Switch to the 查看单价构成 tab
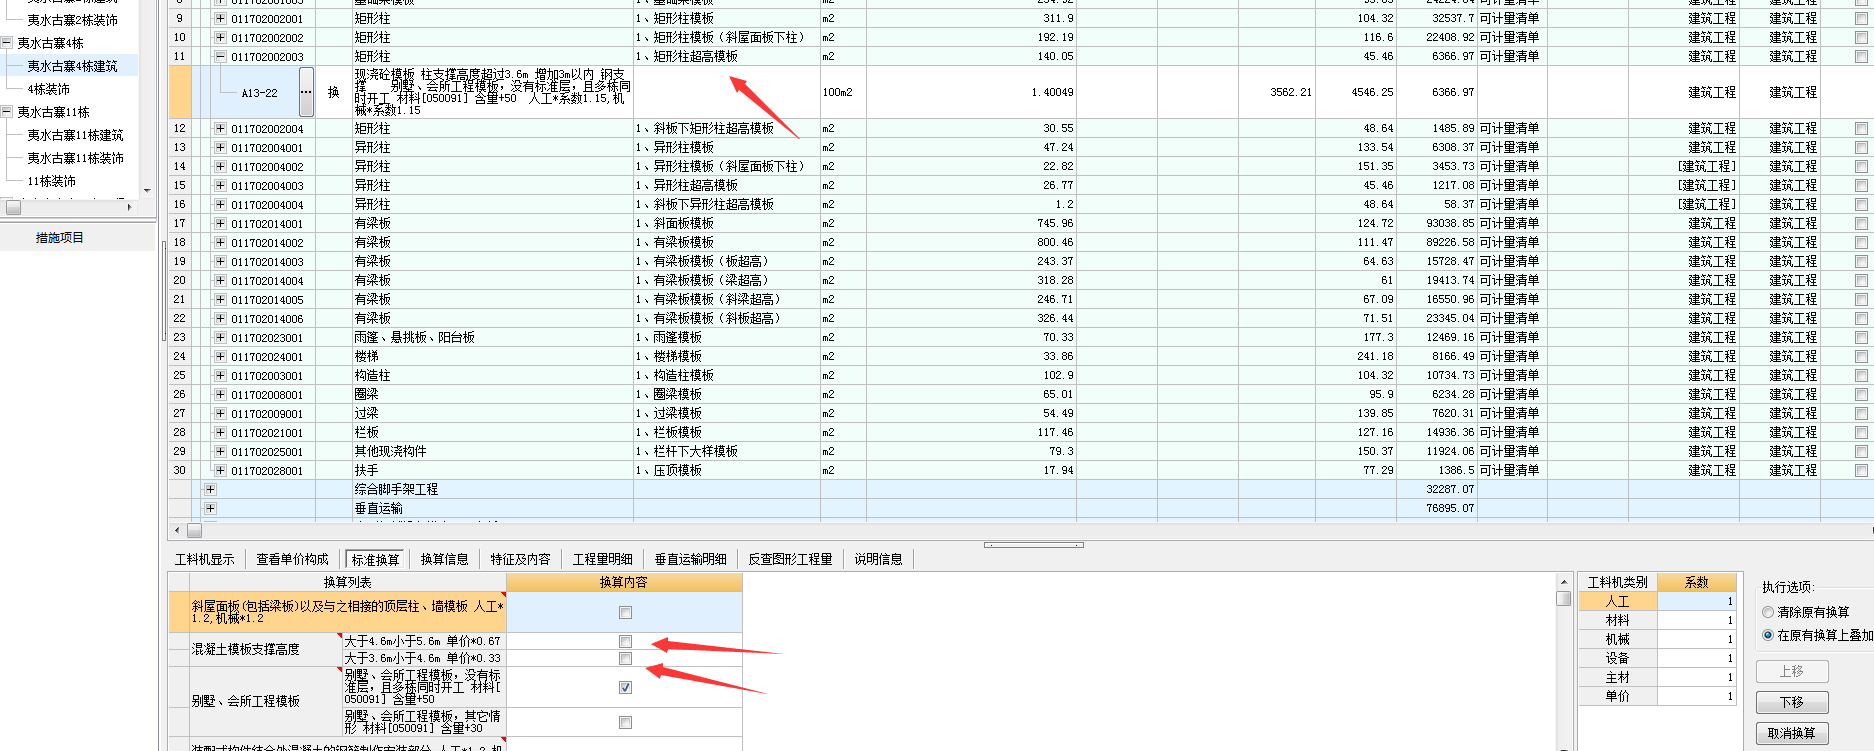Image resolution: width=1874 pixels, height=751 pixels. pyautogui.click(x=292, y=560)
